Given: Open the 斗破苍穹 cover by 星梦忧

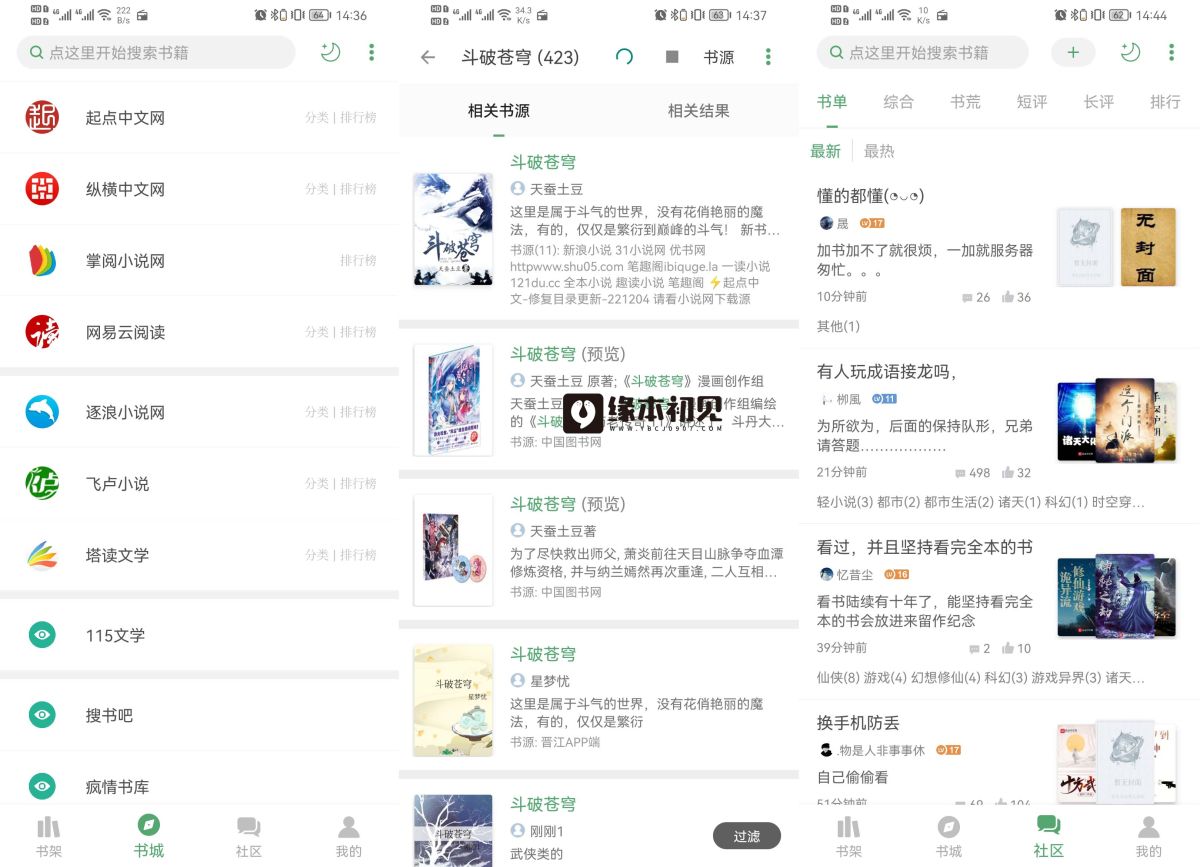Looking at the screenshot, I should [x=453, y=700].
